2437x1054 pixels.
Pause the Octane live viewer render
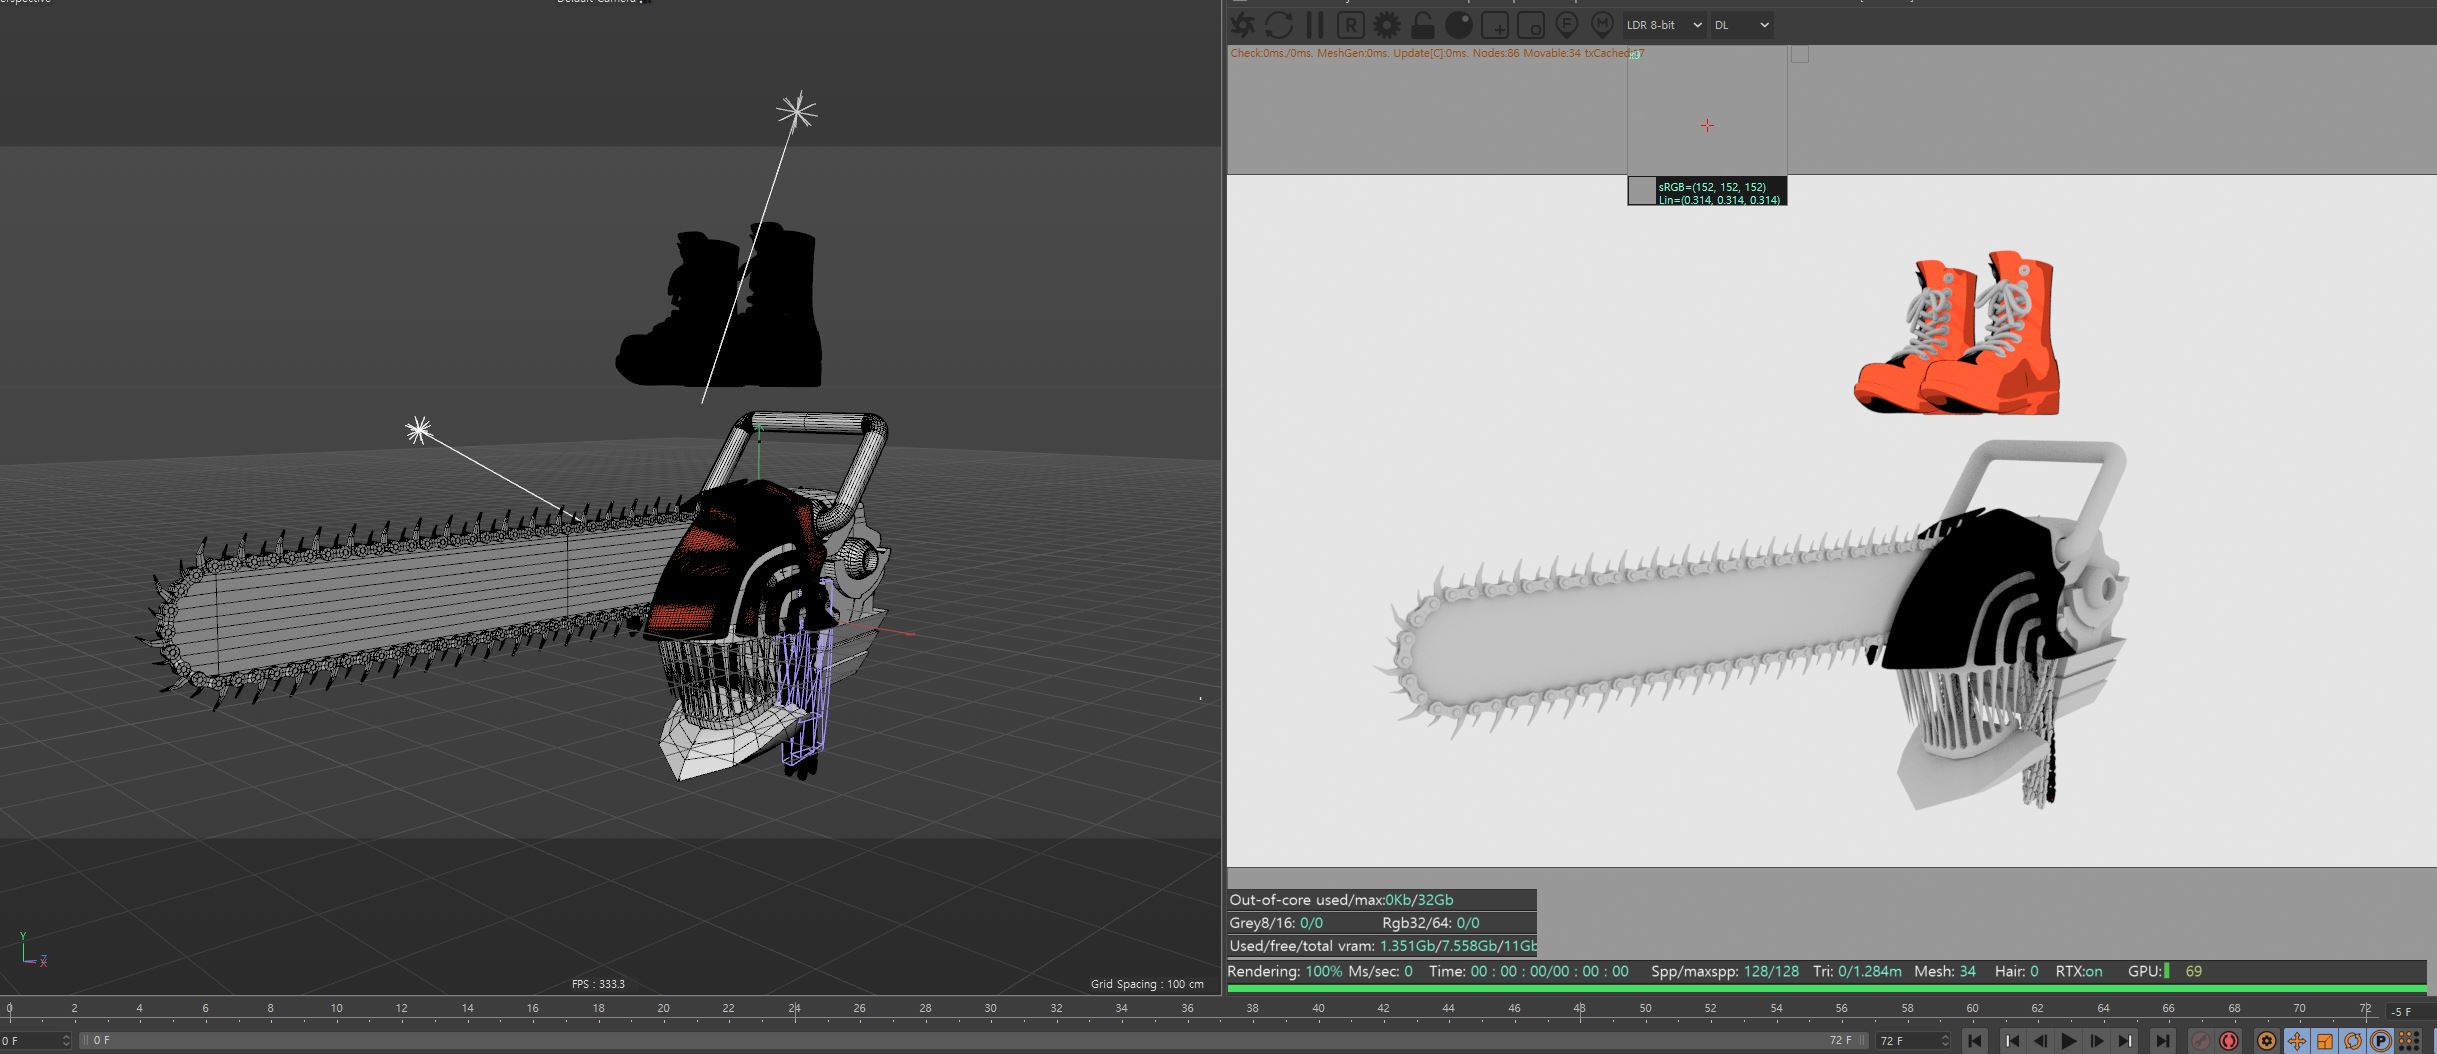coord(1315,25)
